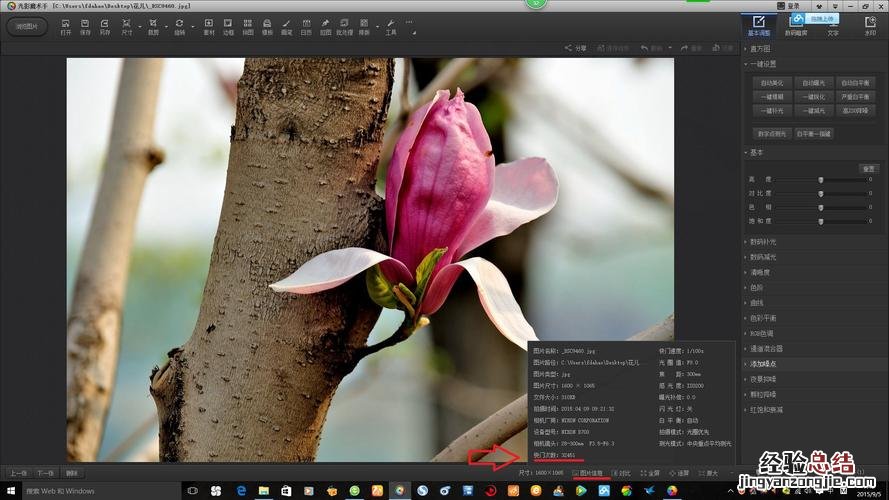
Task: Click the 旋转 (Rotate) toolbar icon
Action: [179, 26]
